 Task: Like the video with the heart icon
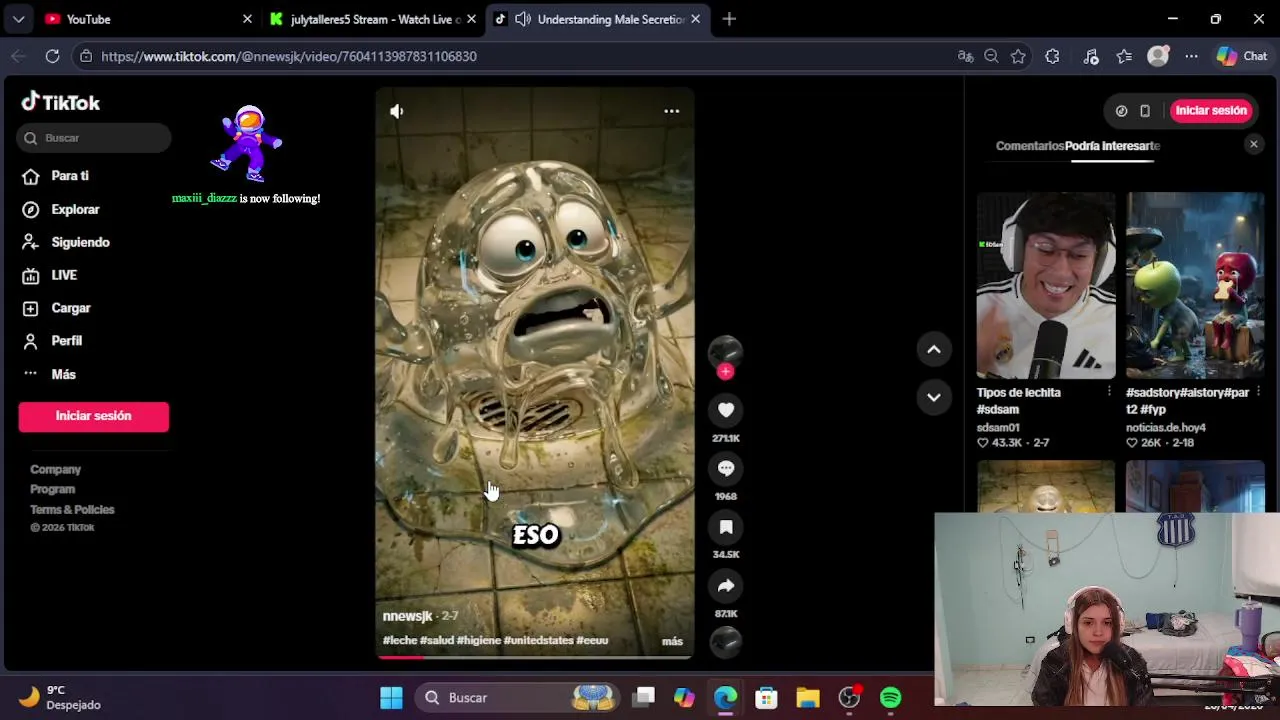tap(726, 410)
